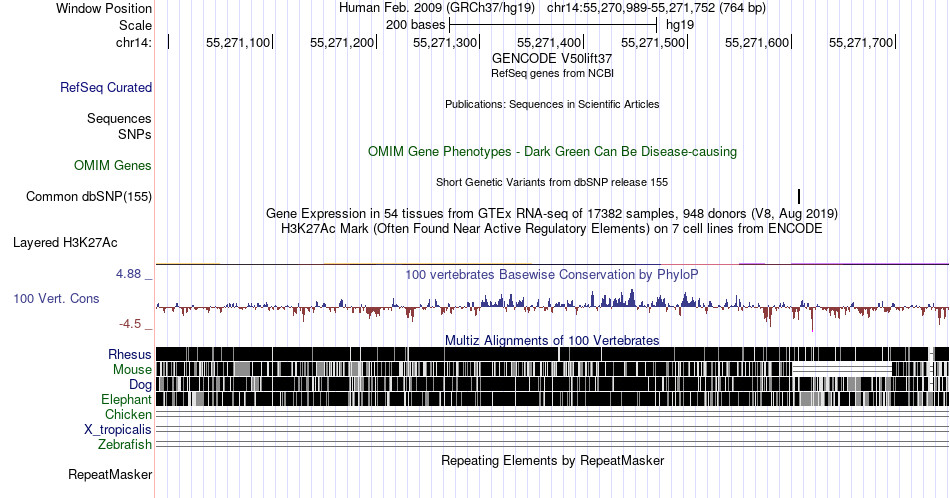Click the Rhesus alignment track bar

pyautogui.click(x=552, y=354)
